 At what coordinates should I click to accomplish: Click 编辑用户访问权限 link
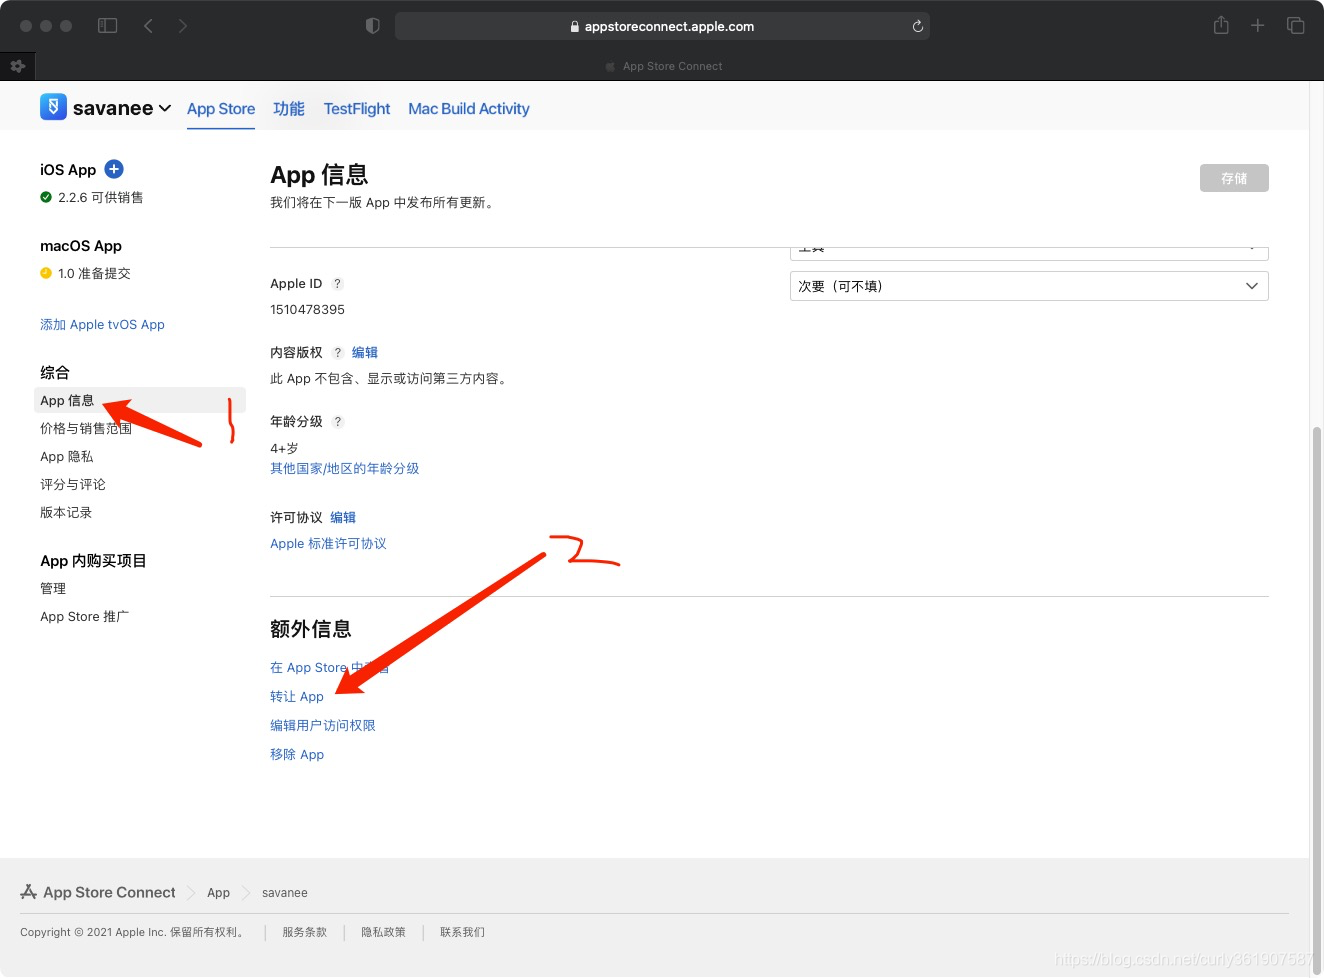tap(323, 725)
